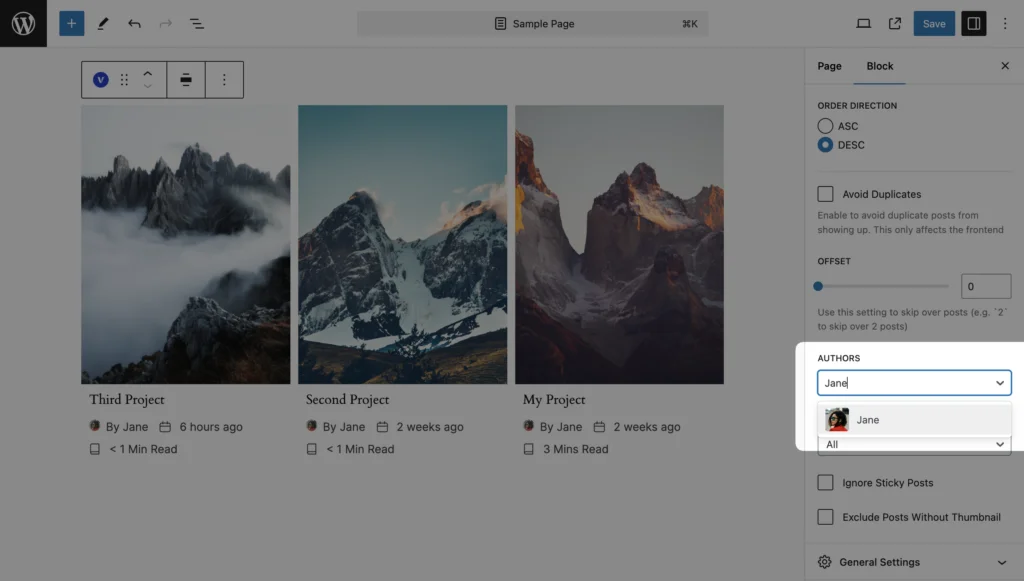The image size is (1024, 581).
Task: Click the Offset slider handle
Action: click(x=818, y=286)
